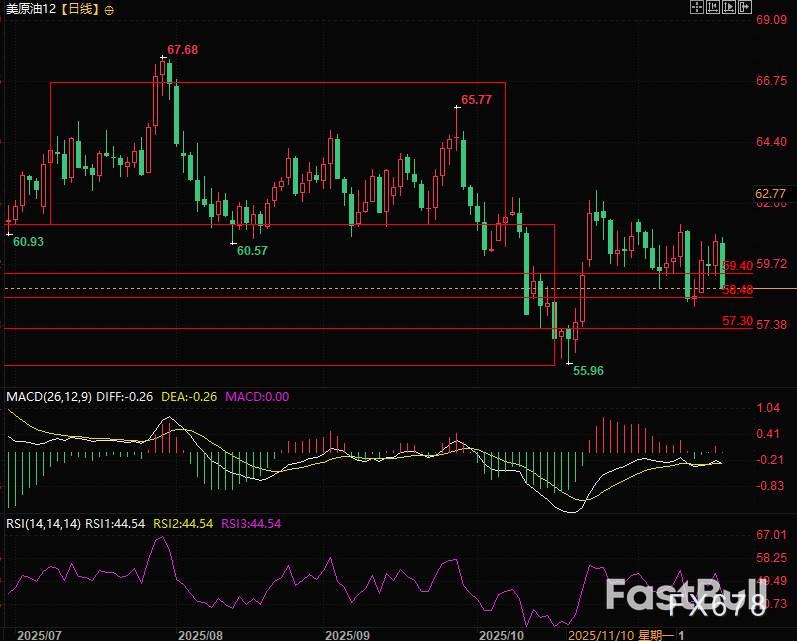Screen dimensions: 797x641
Task: Click the exit arrow icon at top right
Action: (x=743, y=7)
